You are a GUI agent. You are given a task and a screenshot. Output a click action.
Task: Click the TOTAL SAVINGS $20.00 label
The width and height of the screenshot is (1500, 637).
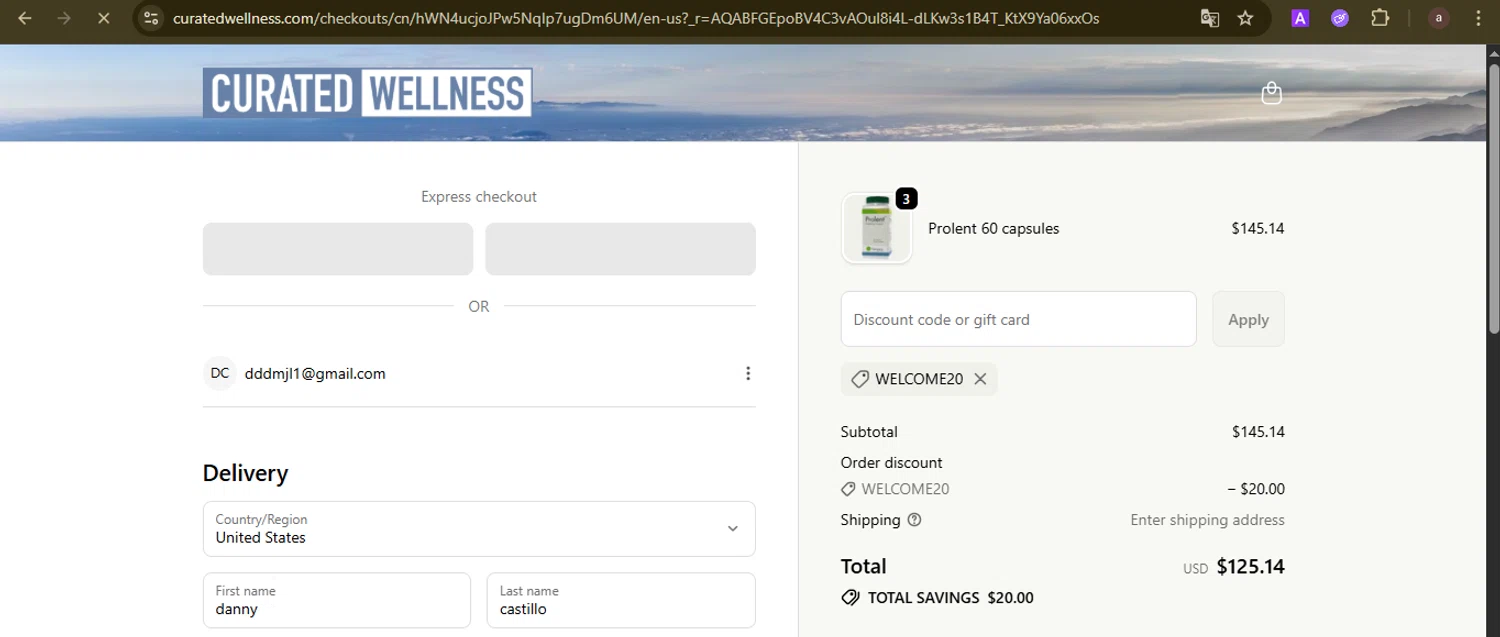click(950, 598)
